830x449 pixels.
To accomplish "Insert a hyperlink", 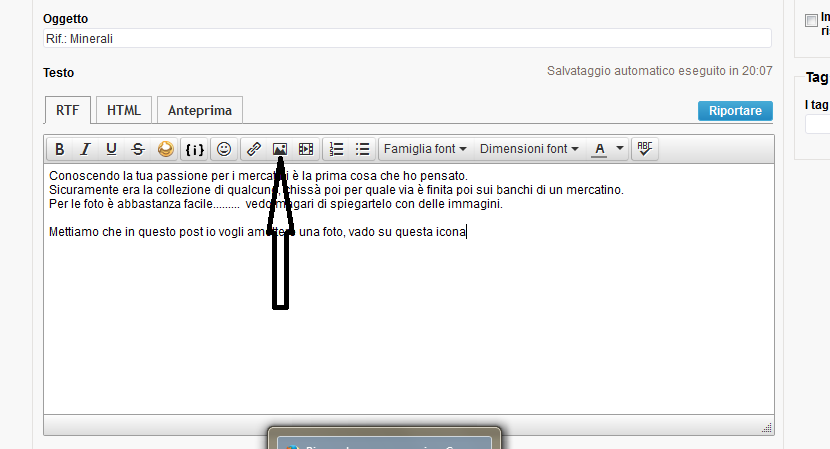I will [254, 149].
